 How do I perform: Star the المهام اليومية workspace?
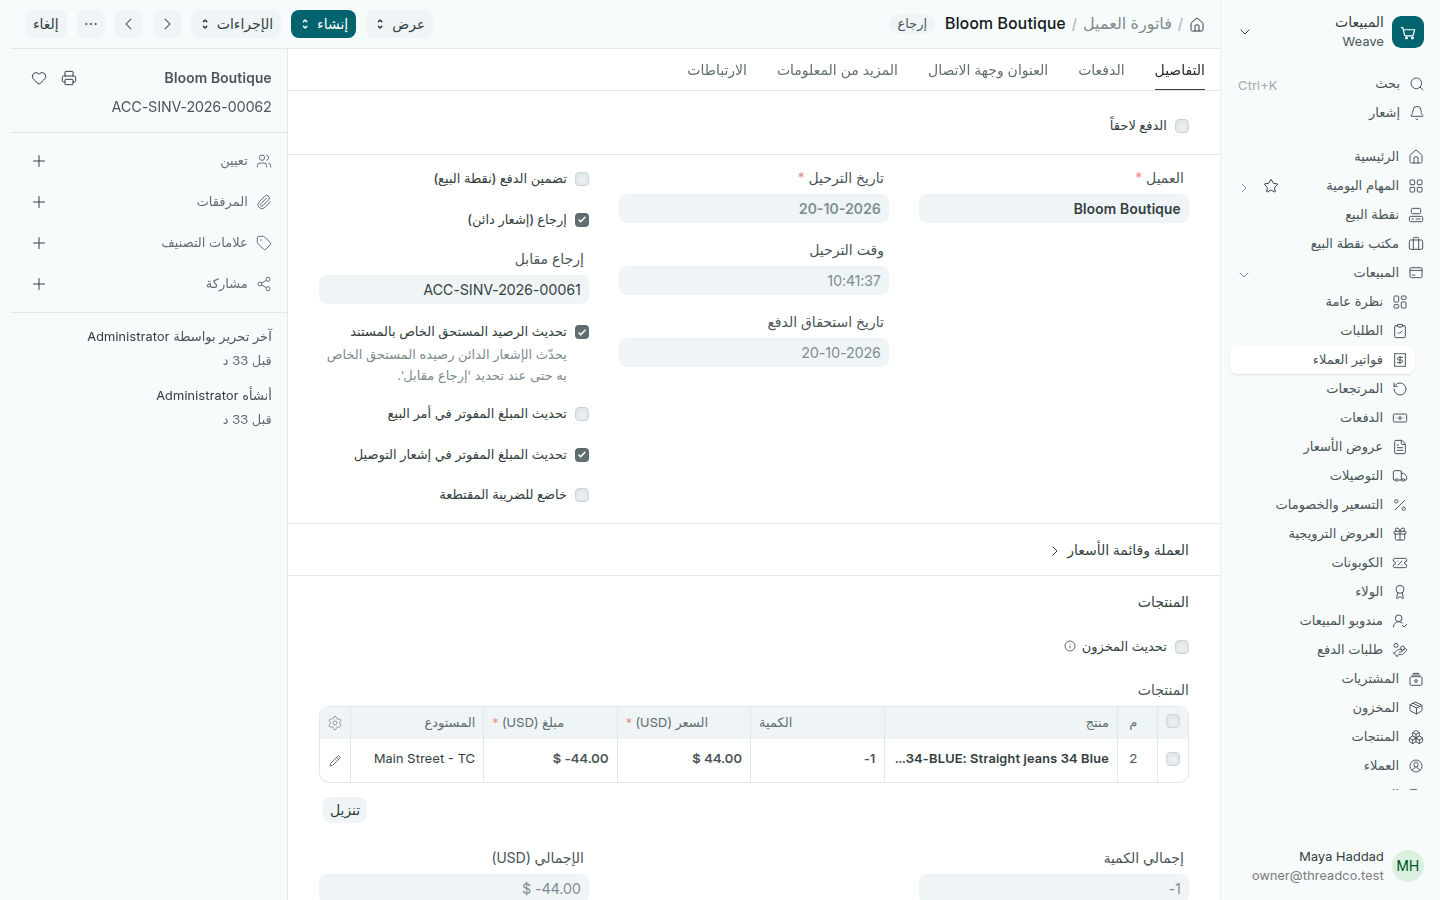tap(1271, 186)
